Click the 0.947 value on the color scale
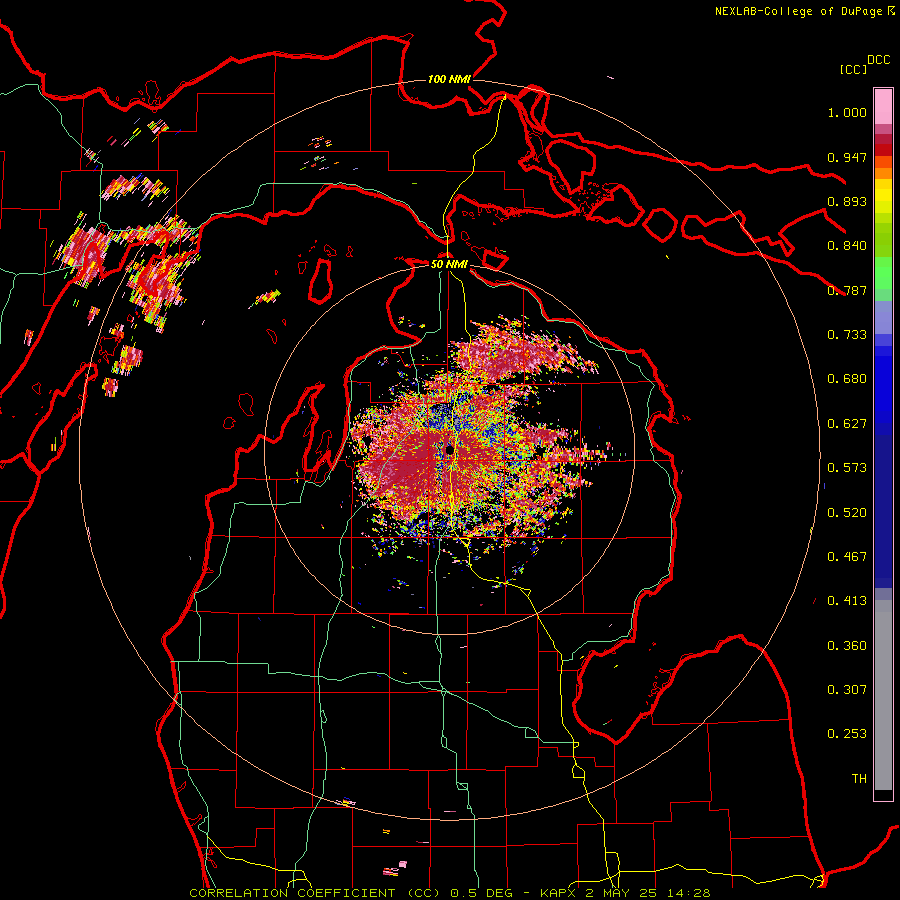This screenshot has height=900, width=900. 847,157
